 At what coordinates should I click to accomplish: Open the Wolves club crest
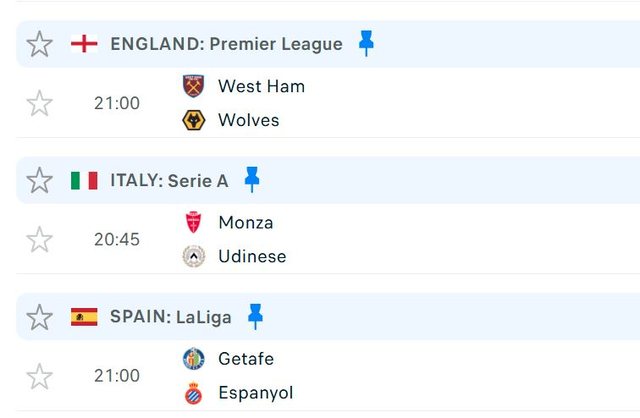pyautogui.click(x=193, y=120)
